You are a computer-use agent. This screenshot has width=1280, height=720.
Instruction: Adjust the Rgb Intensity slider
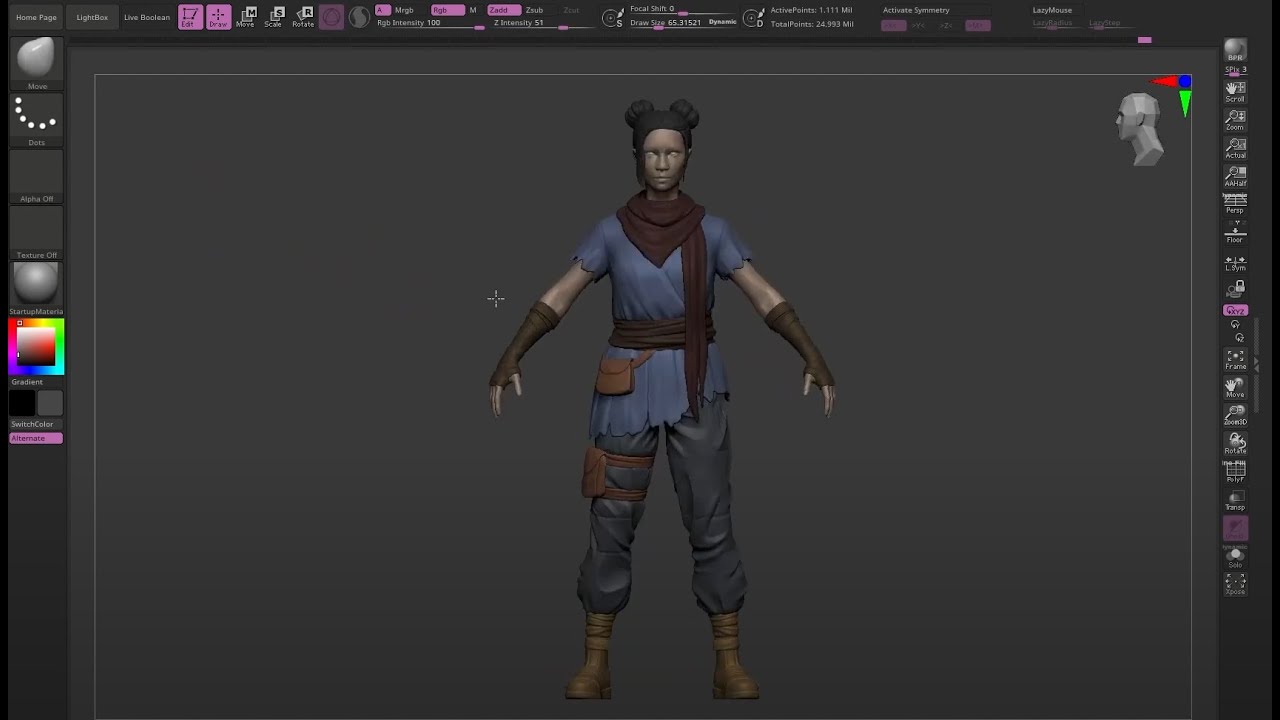(x=431, y=23)
